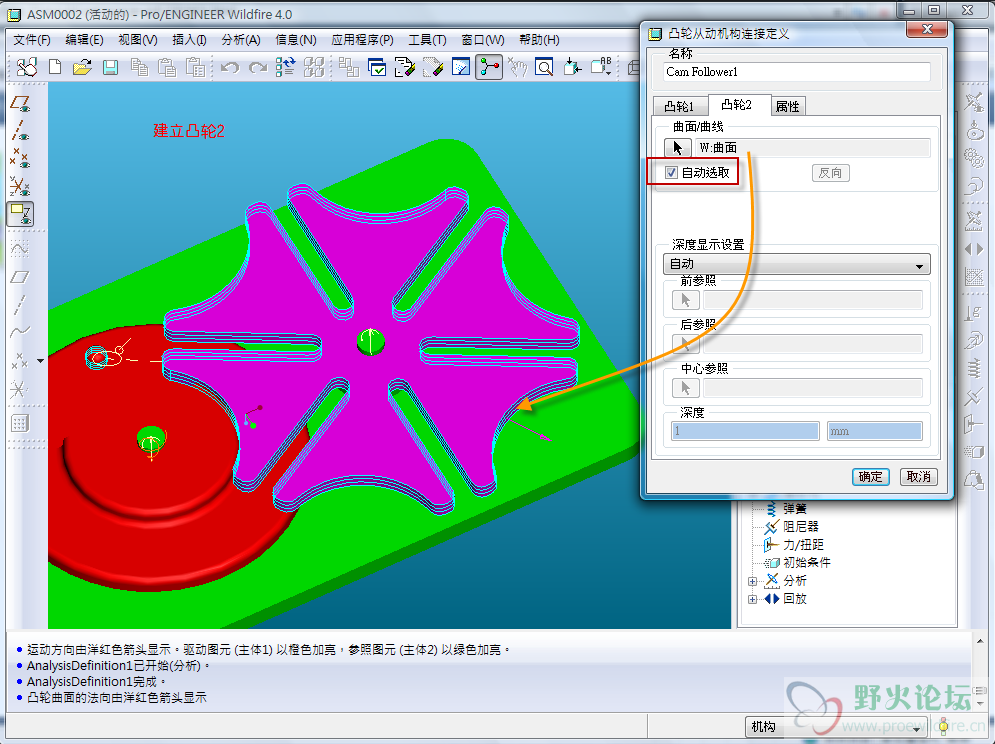Toggle datum point display
This screenshot has width=995, height=744.
click(20, 157)
